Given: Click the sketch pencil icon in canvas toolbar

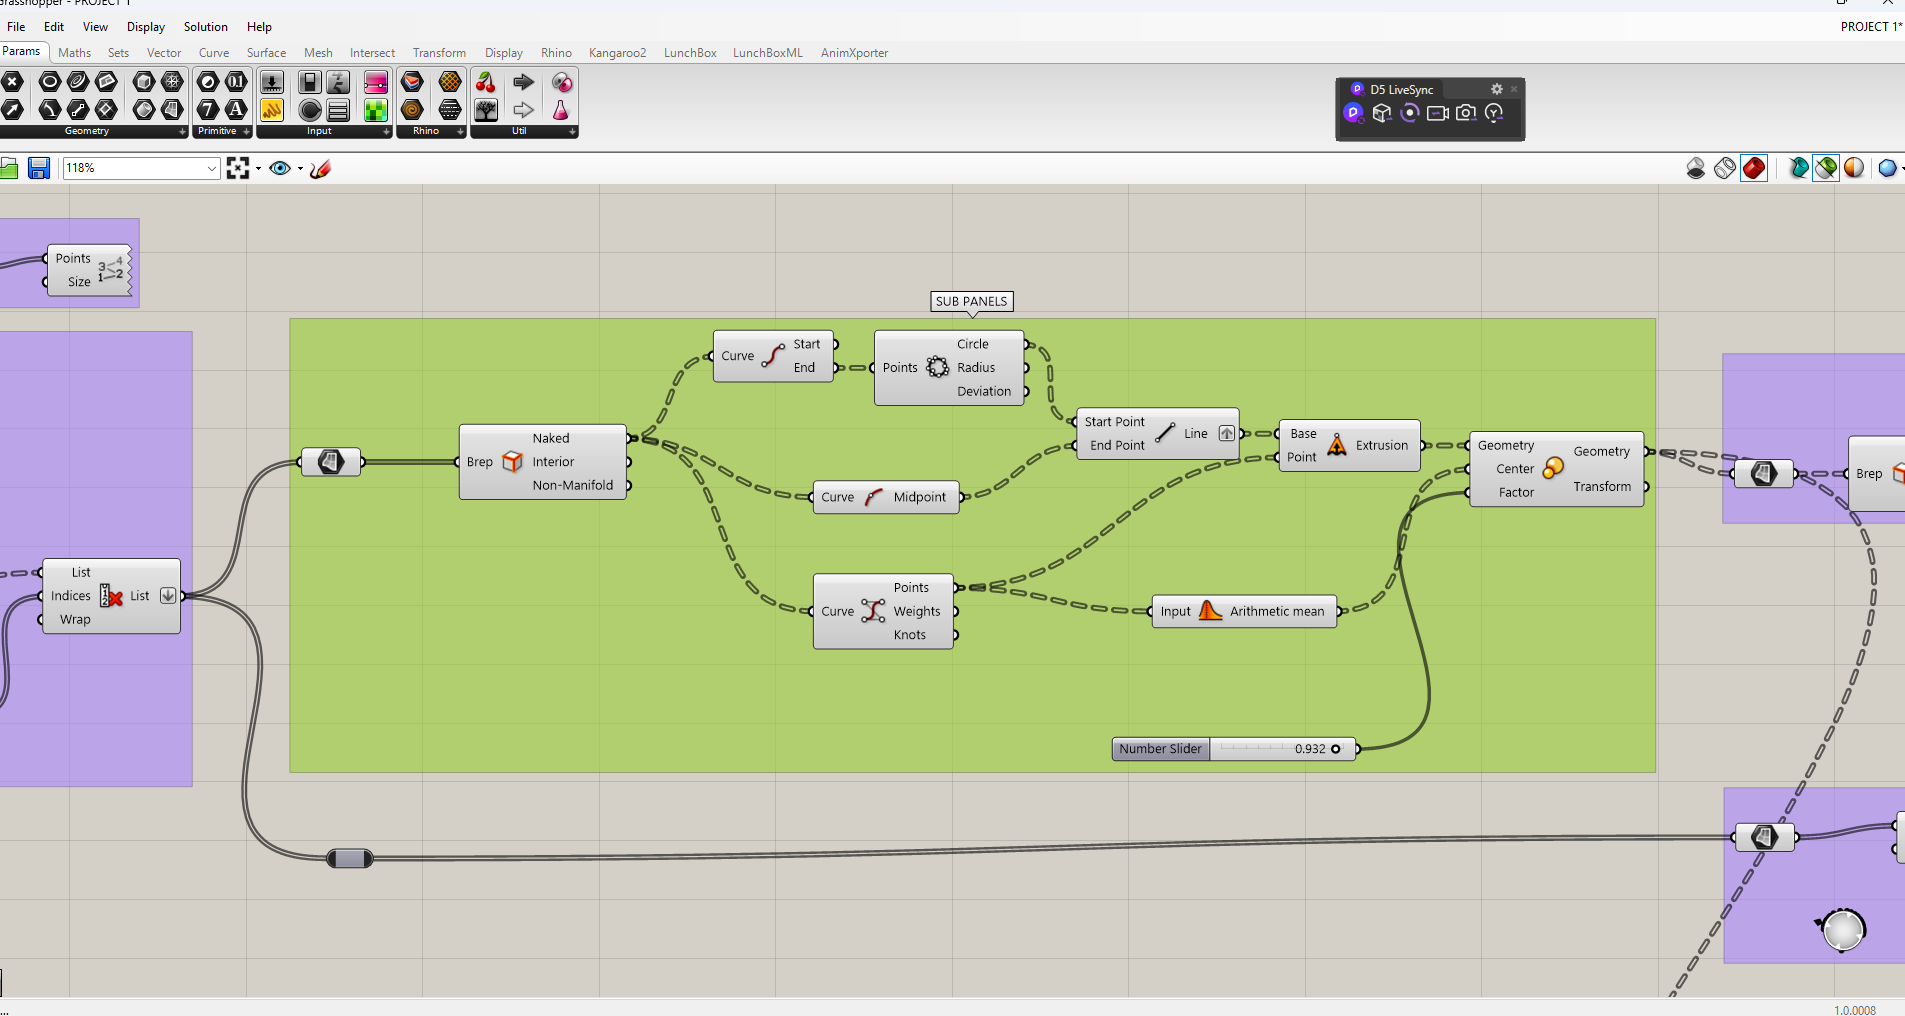Looking at the screenshot, I should pos(320,169).
